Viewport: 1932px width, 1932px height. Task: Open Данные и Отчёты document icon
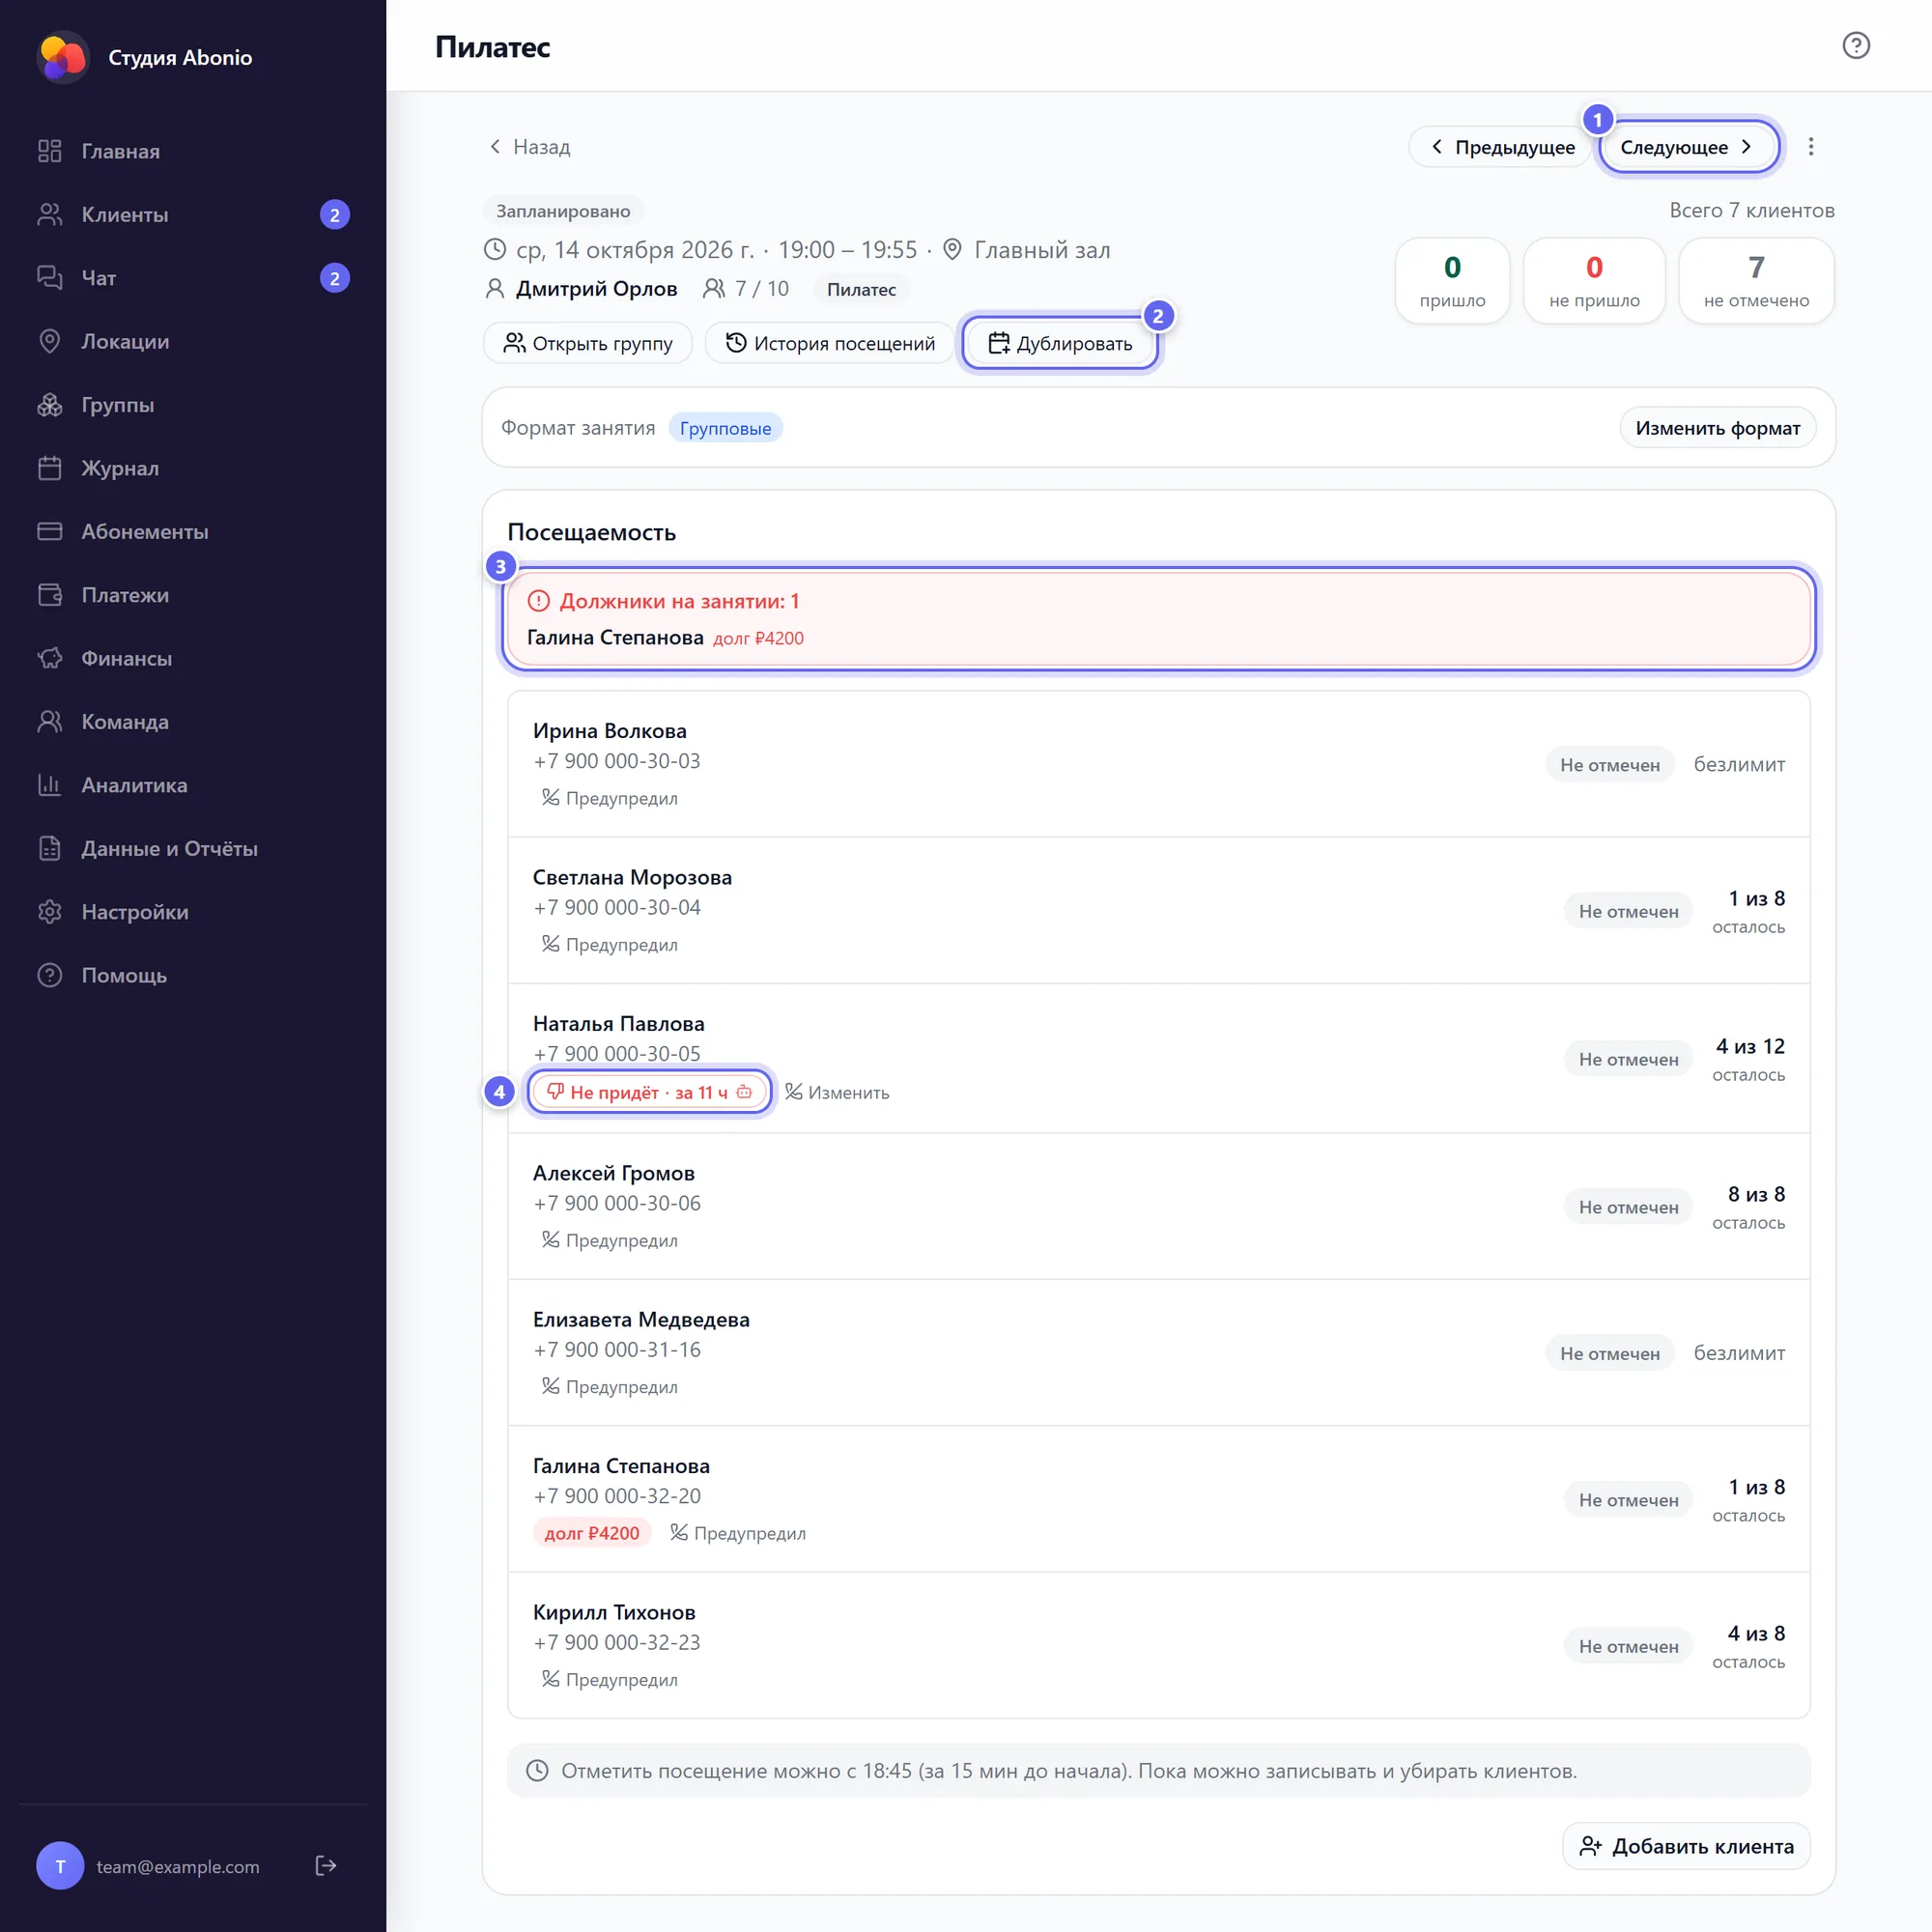[50, 848]
